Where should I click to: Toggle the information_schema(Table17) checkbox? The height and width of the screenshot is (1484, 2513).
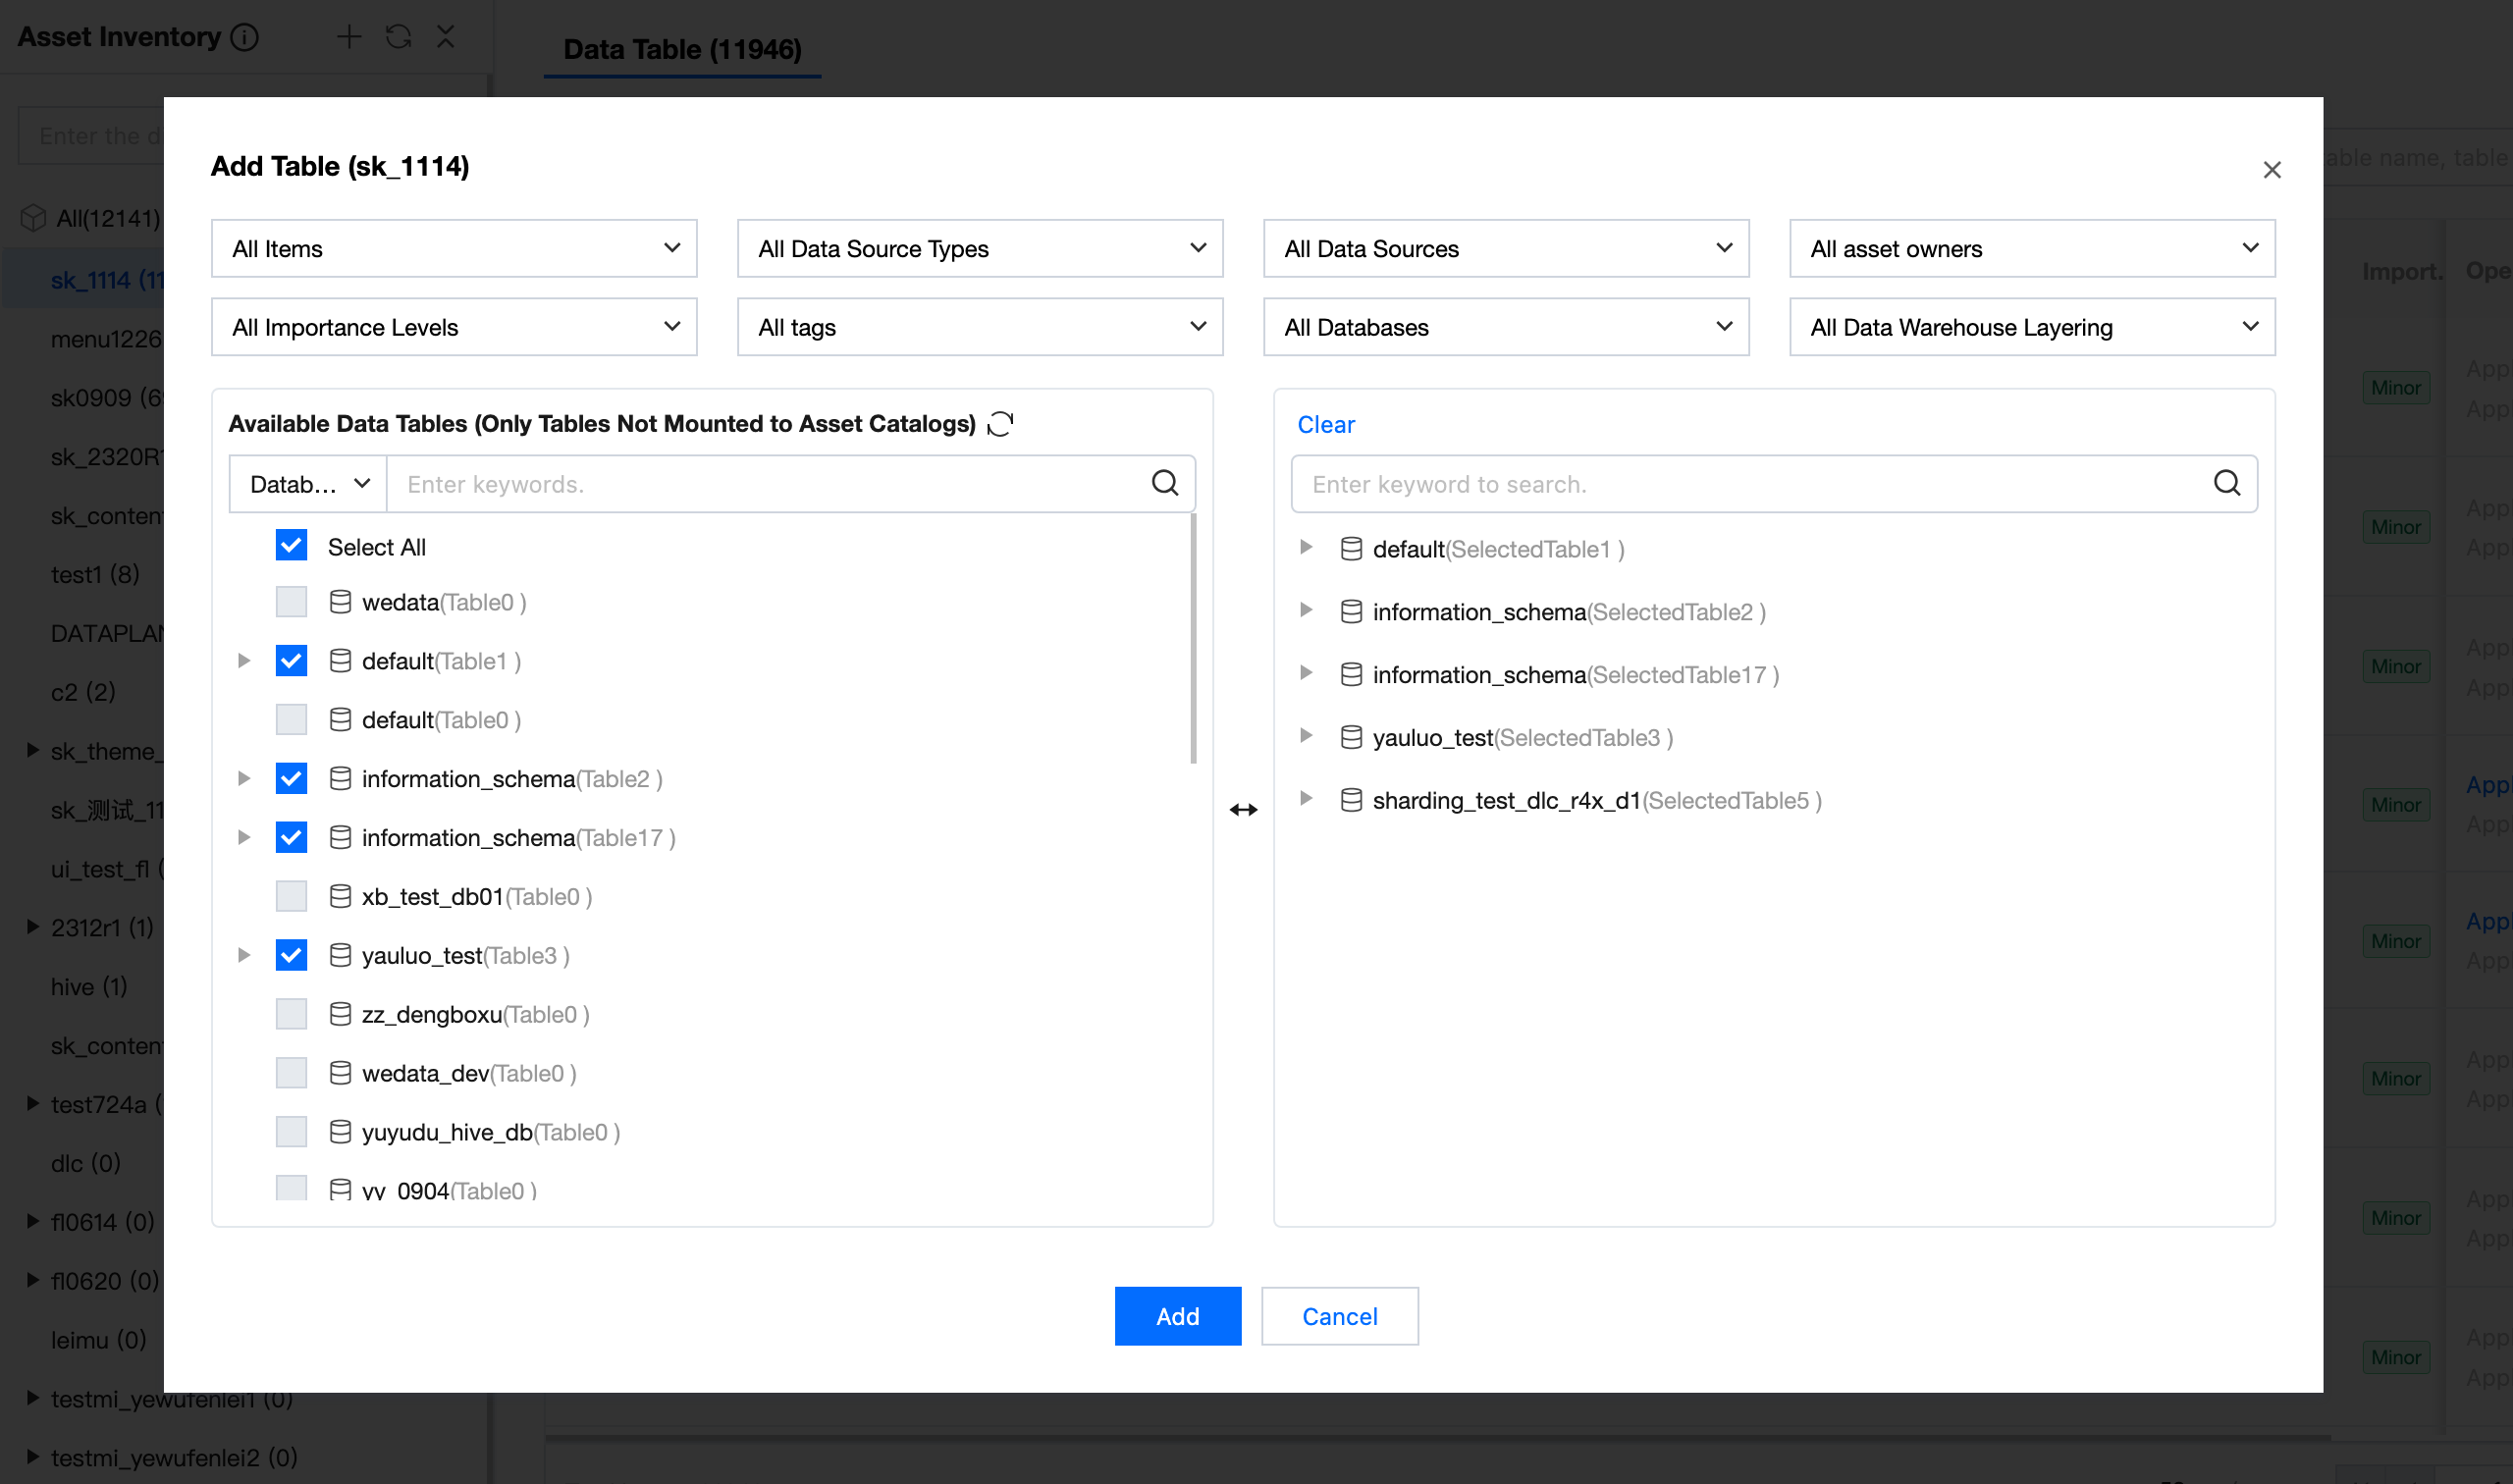point(291,837)
